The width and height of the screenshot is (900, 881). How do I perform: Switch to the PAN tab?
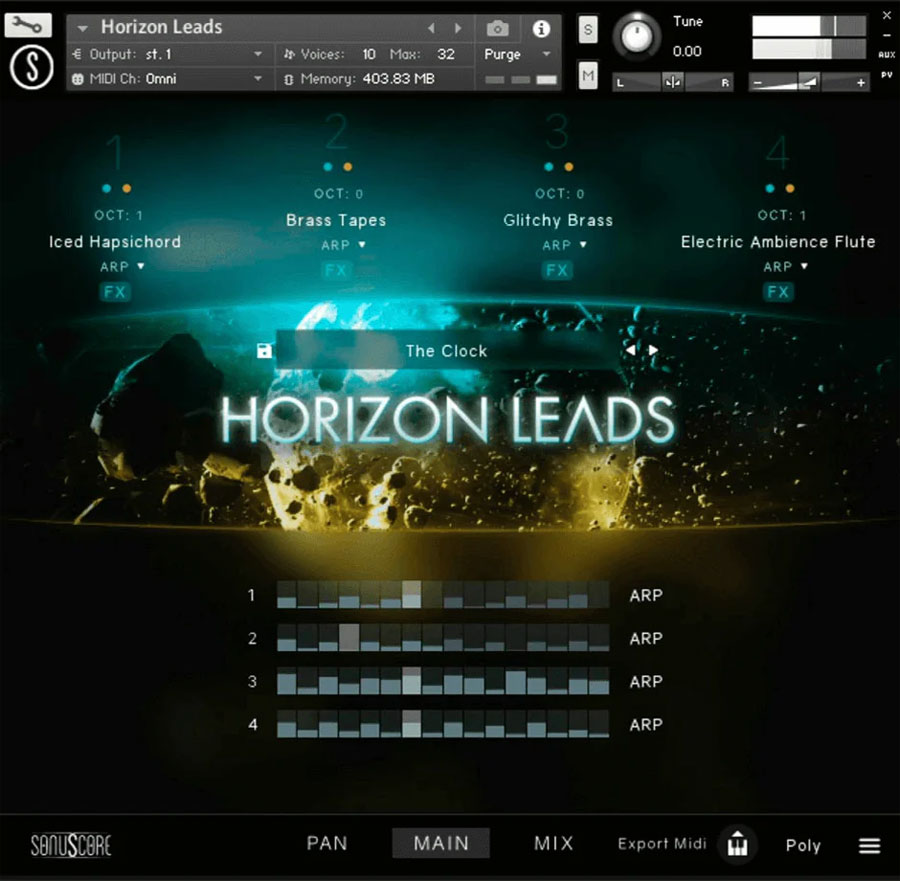(327, 843)
